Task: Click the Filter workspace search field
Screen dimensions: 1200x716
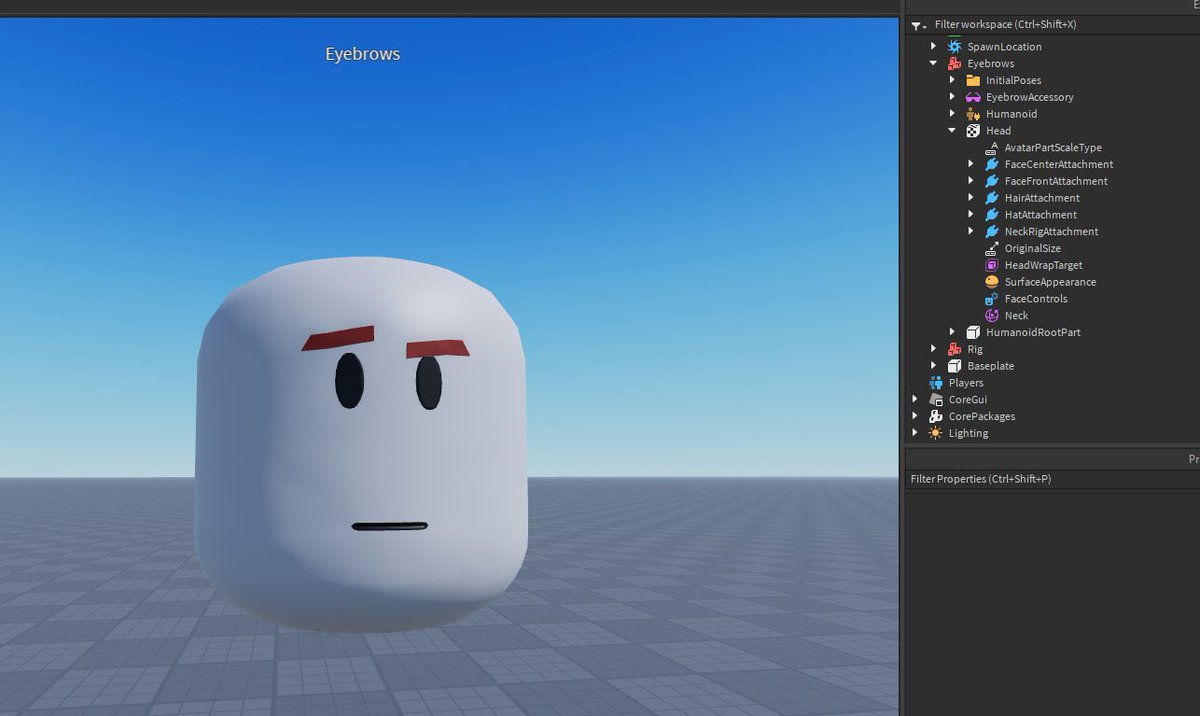Action: click(x=1065, y=25)
